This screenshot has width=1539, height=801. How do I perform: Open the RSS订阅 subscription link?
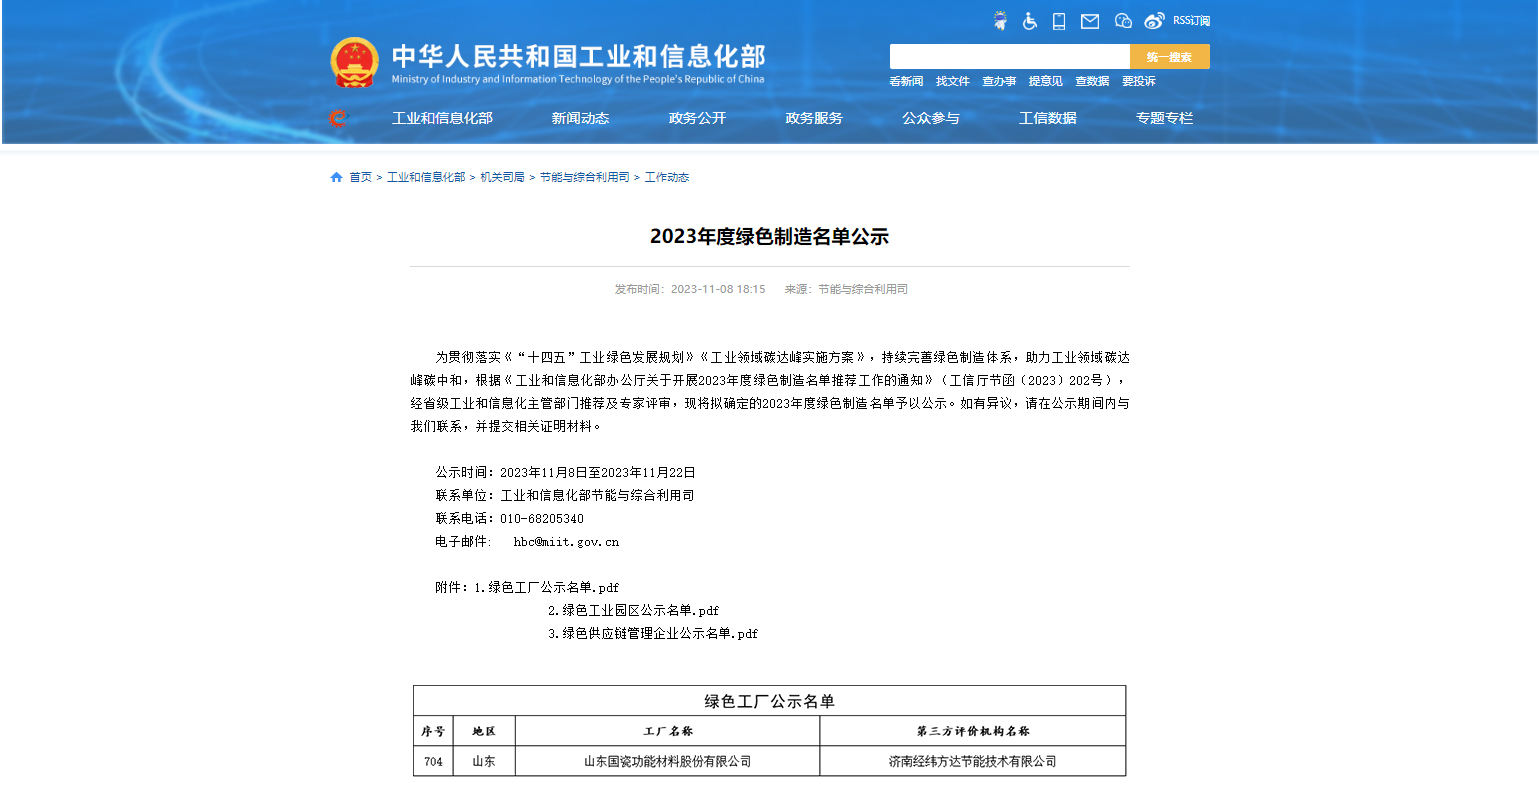click(1190, 20)
